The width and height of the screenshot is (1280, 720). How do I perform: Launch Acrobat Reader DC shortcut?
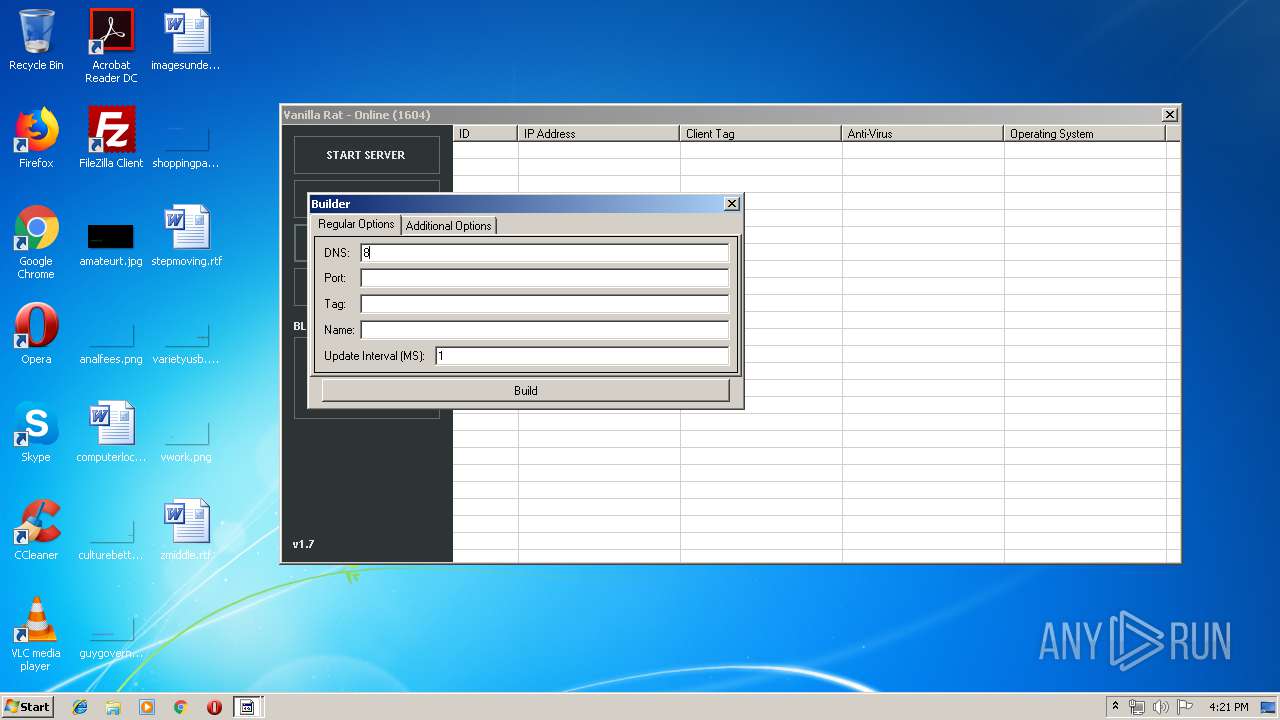pyautogui.click(x=111, y=46)
